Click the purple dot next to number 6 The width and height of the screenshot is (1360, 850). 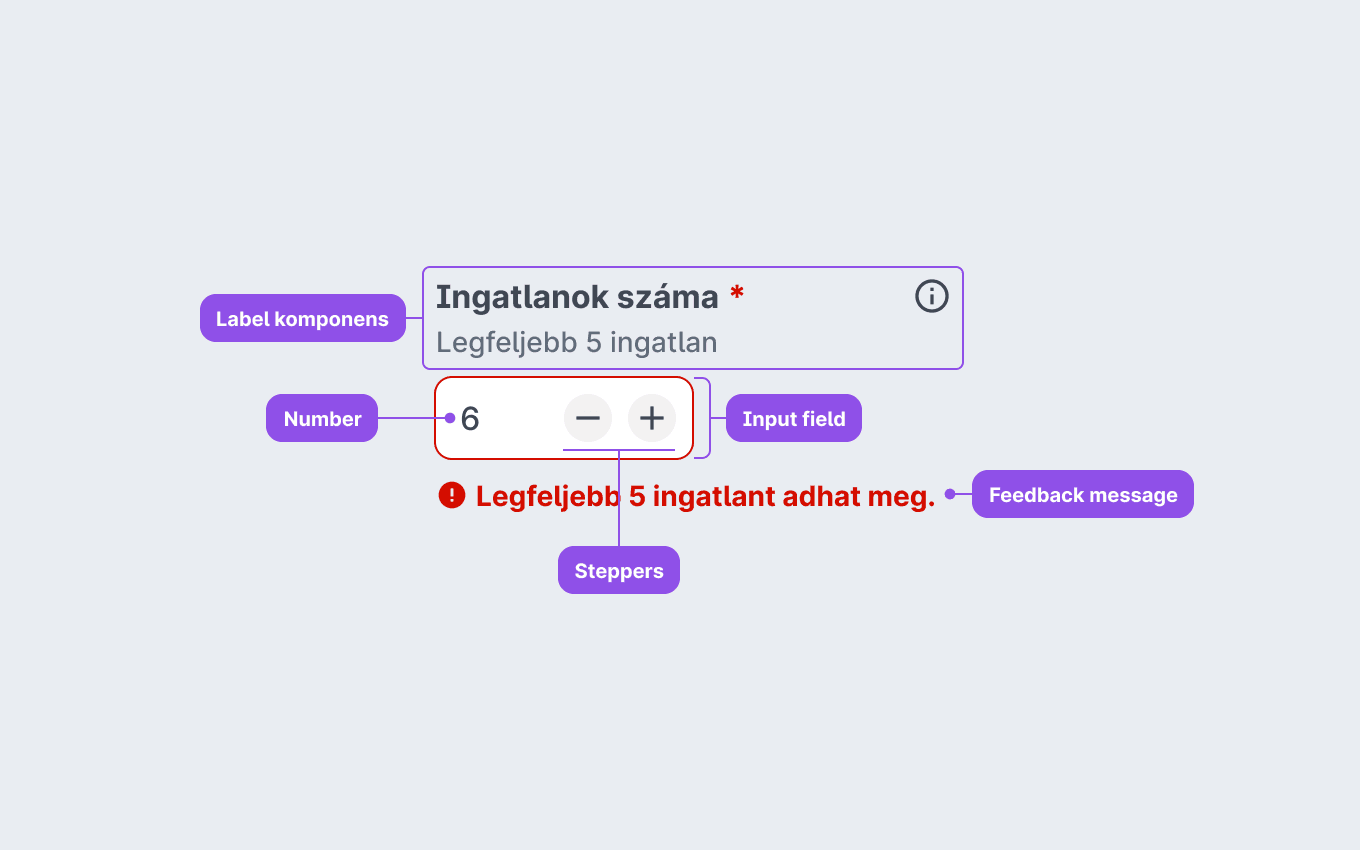450,418
